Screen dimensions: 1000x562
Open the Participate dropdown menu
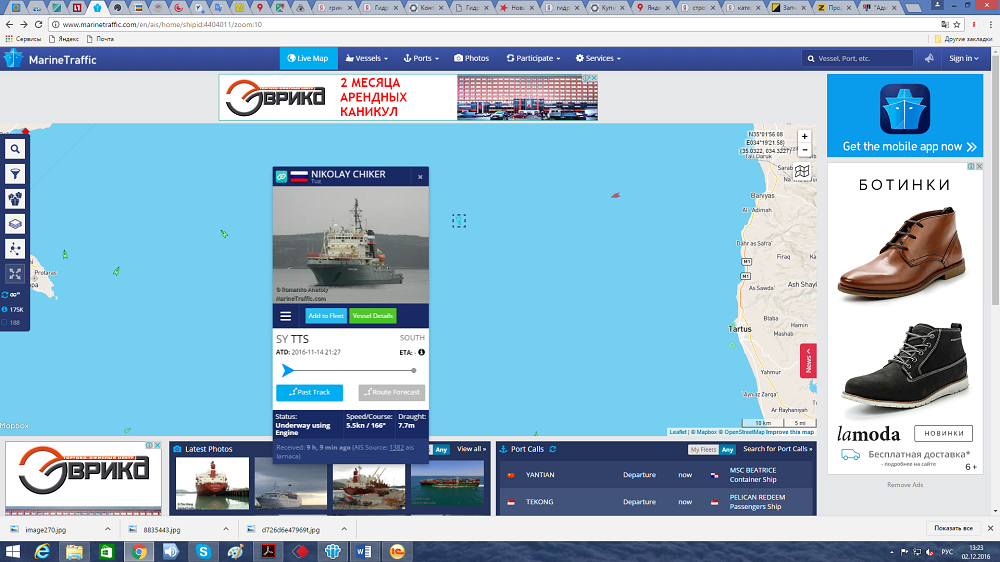coord(533,58)
